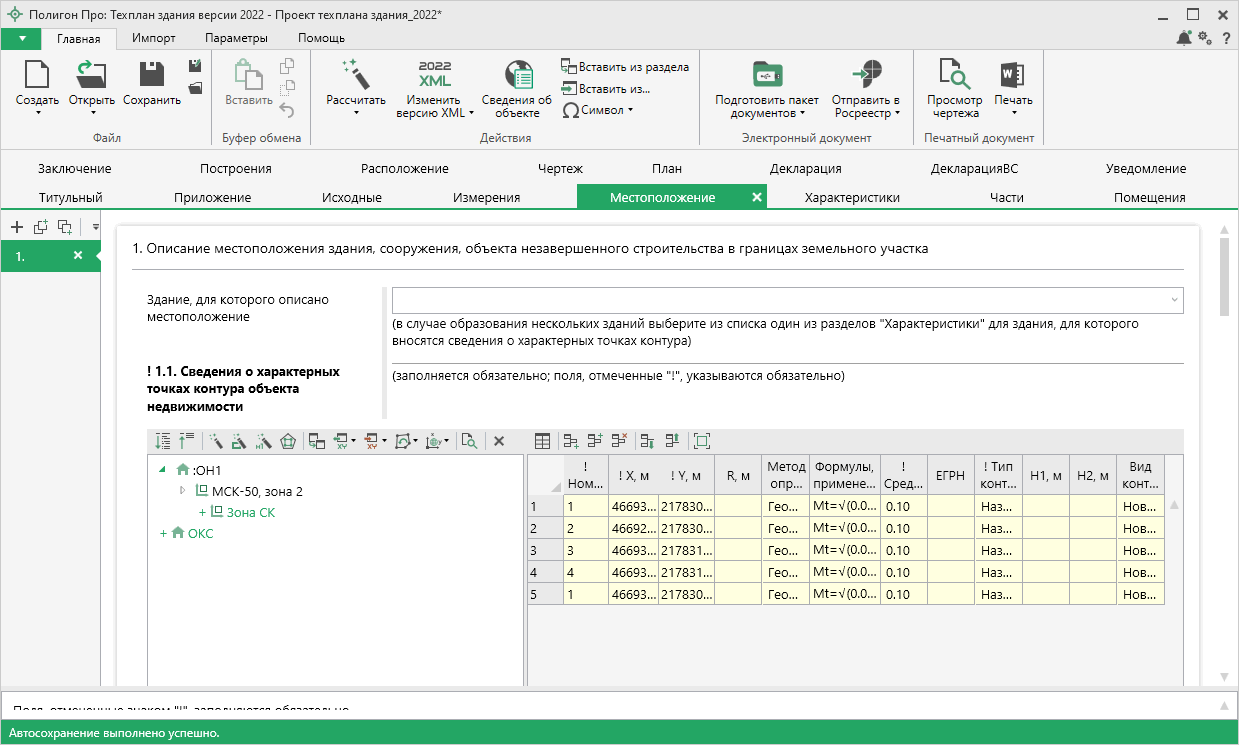Expand the МСК-50, зона 2 node

pos(182,490)
